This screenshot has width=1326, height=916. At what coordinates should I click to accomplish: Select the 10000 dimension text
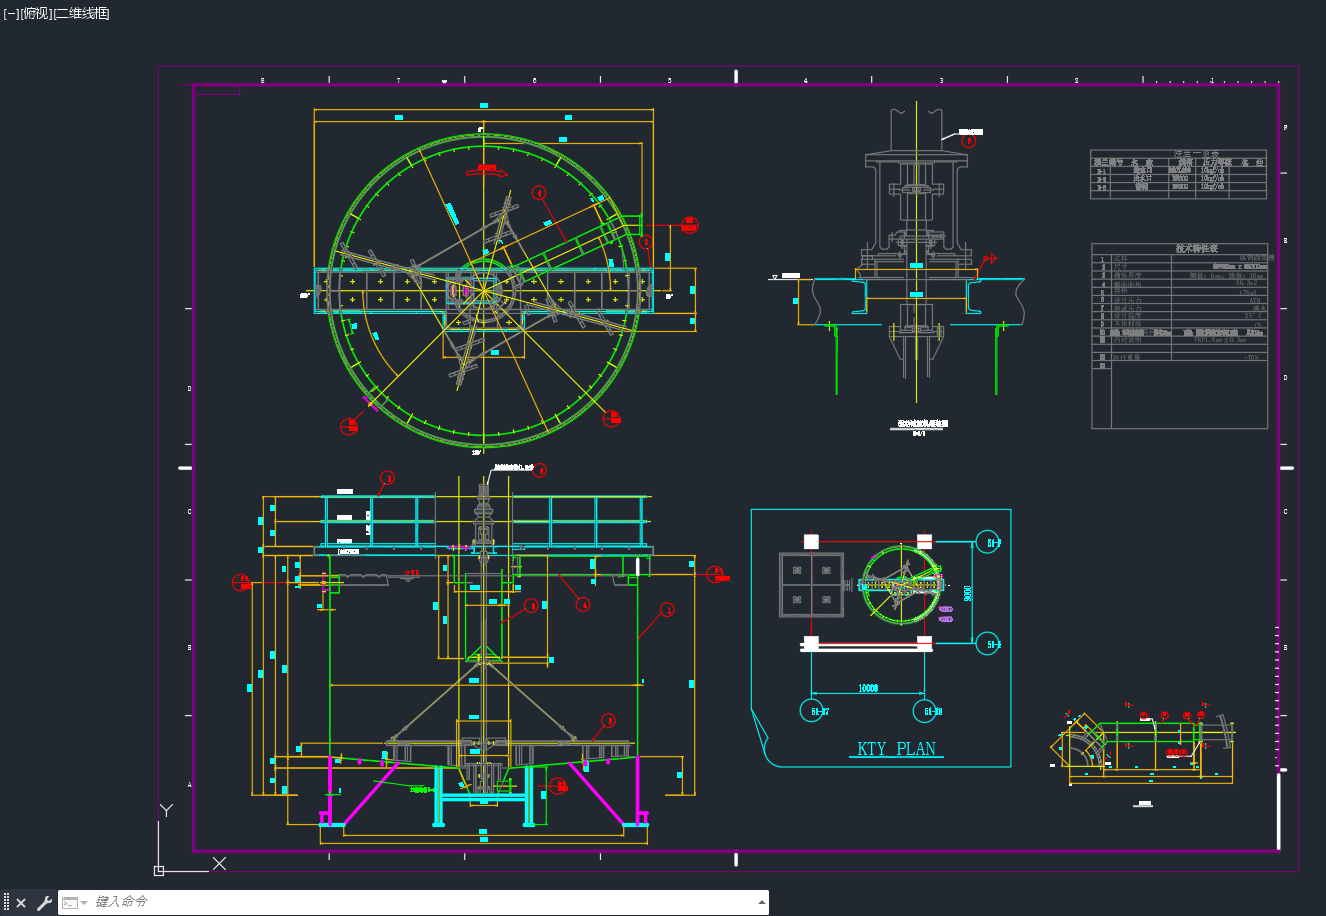(868, 688)
